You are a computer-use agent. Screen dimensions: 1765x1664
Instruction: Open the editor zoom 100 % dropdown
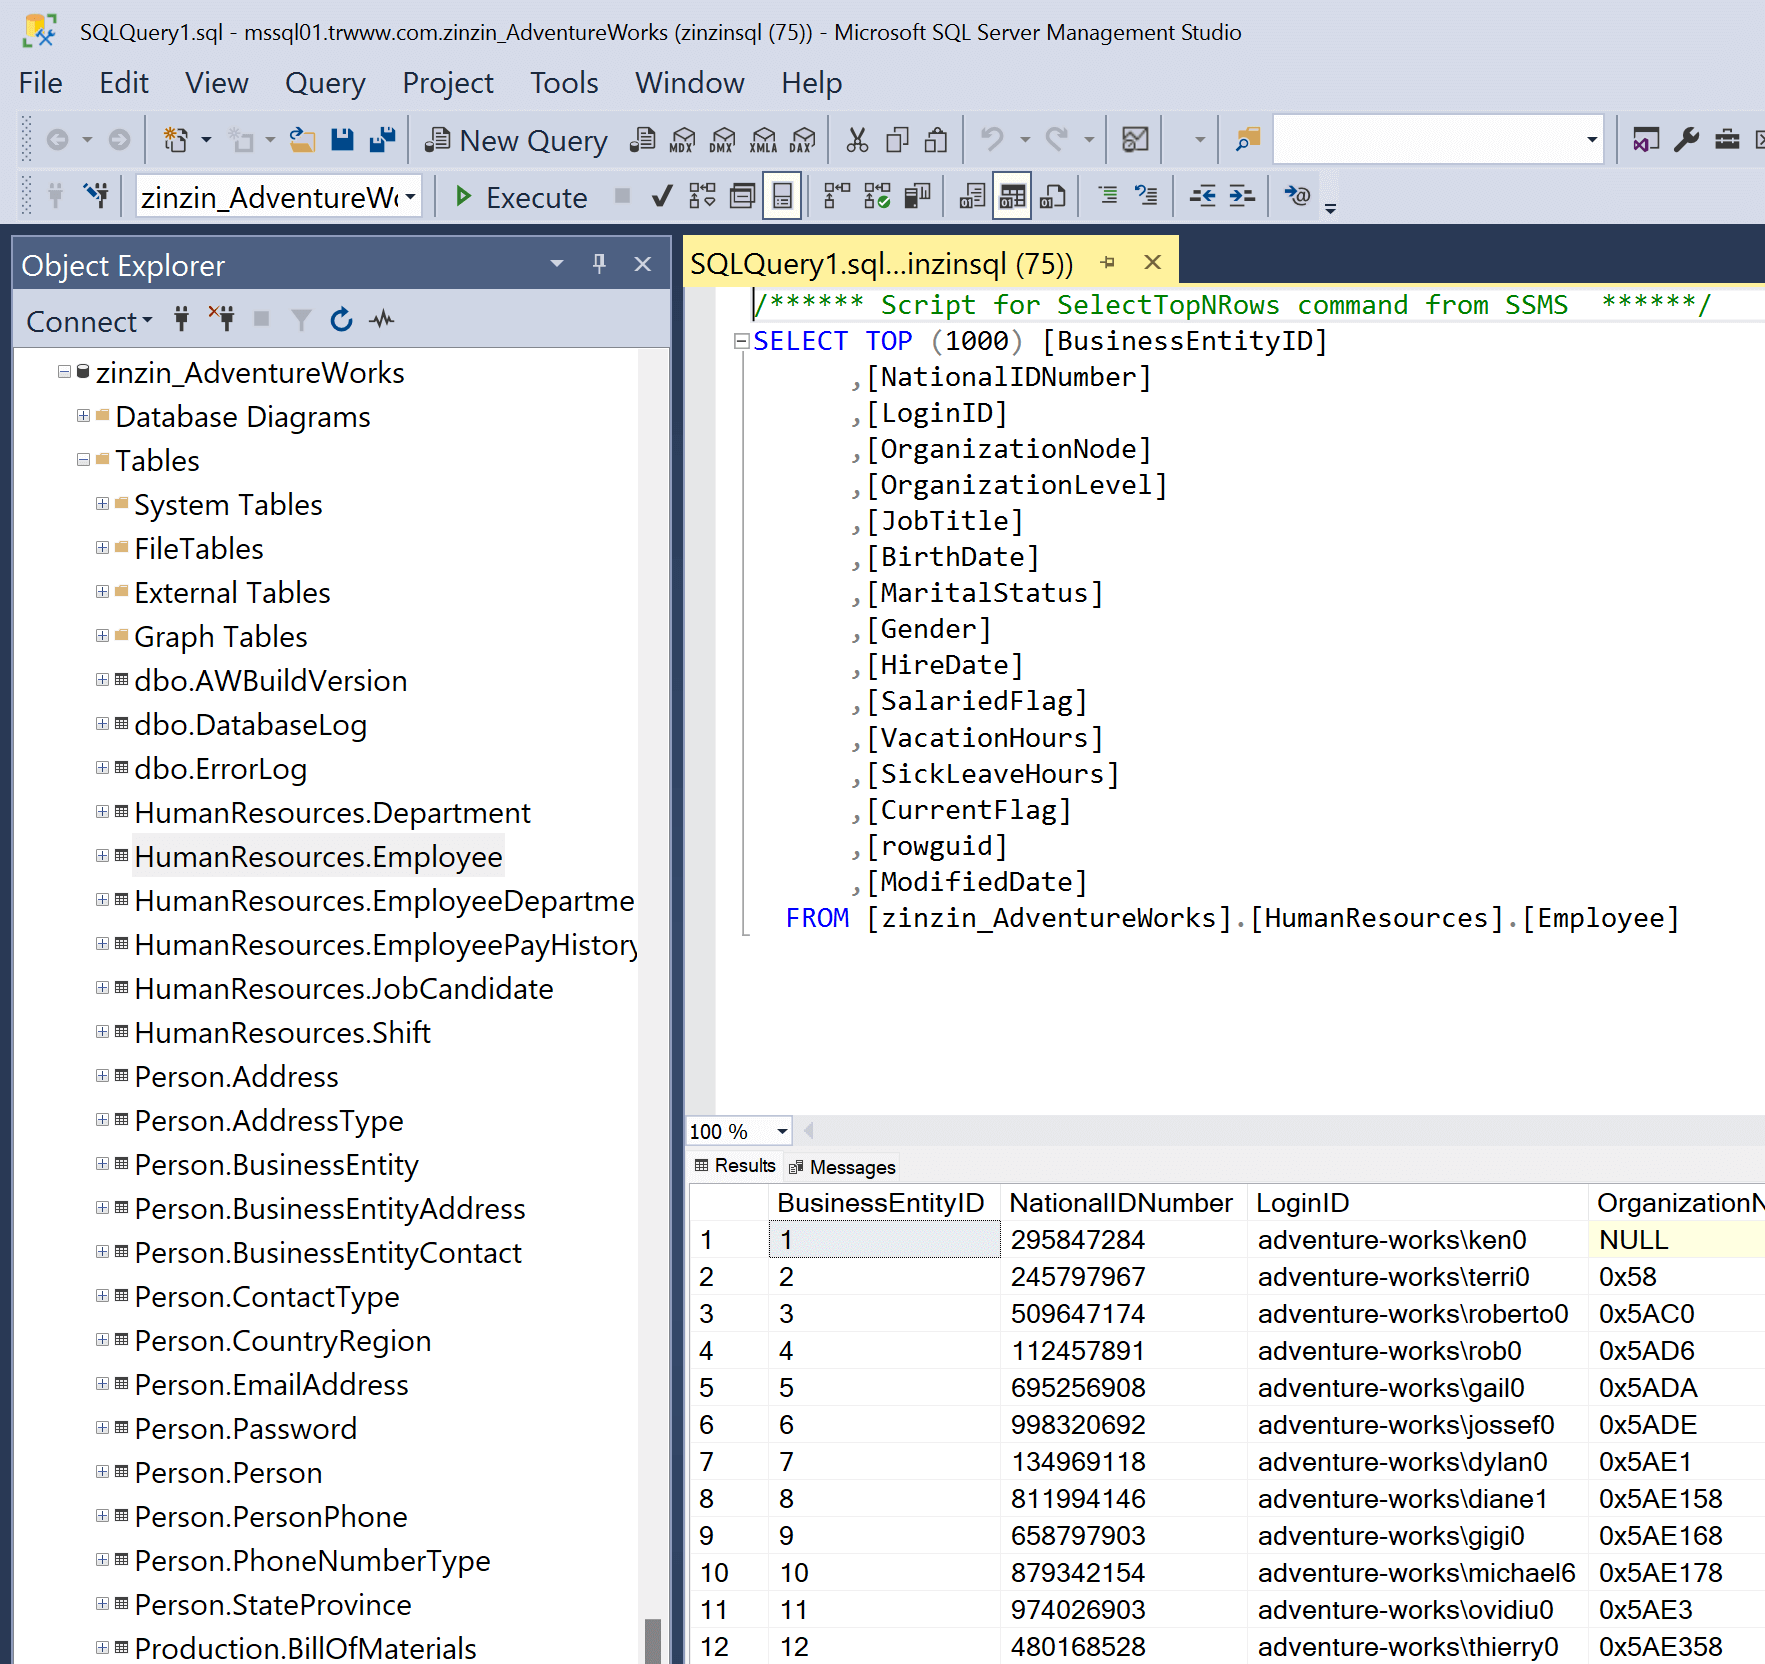[x=782, y=1131]
